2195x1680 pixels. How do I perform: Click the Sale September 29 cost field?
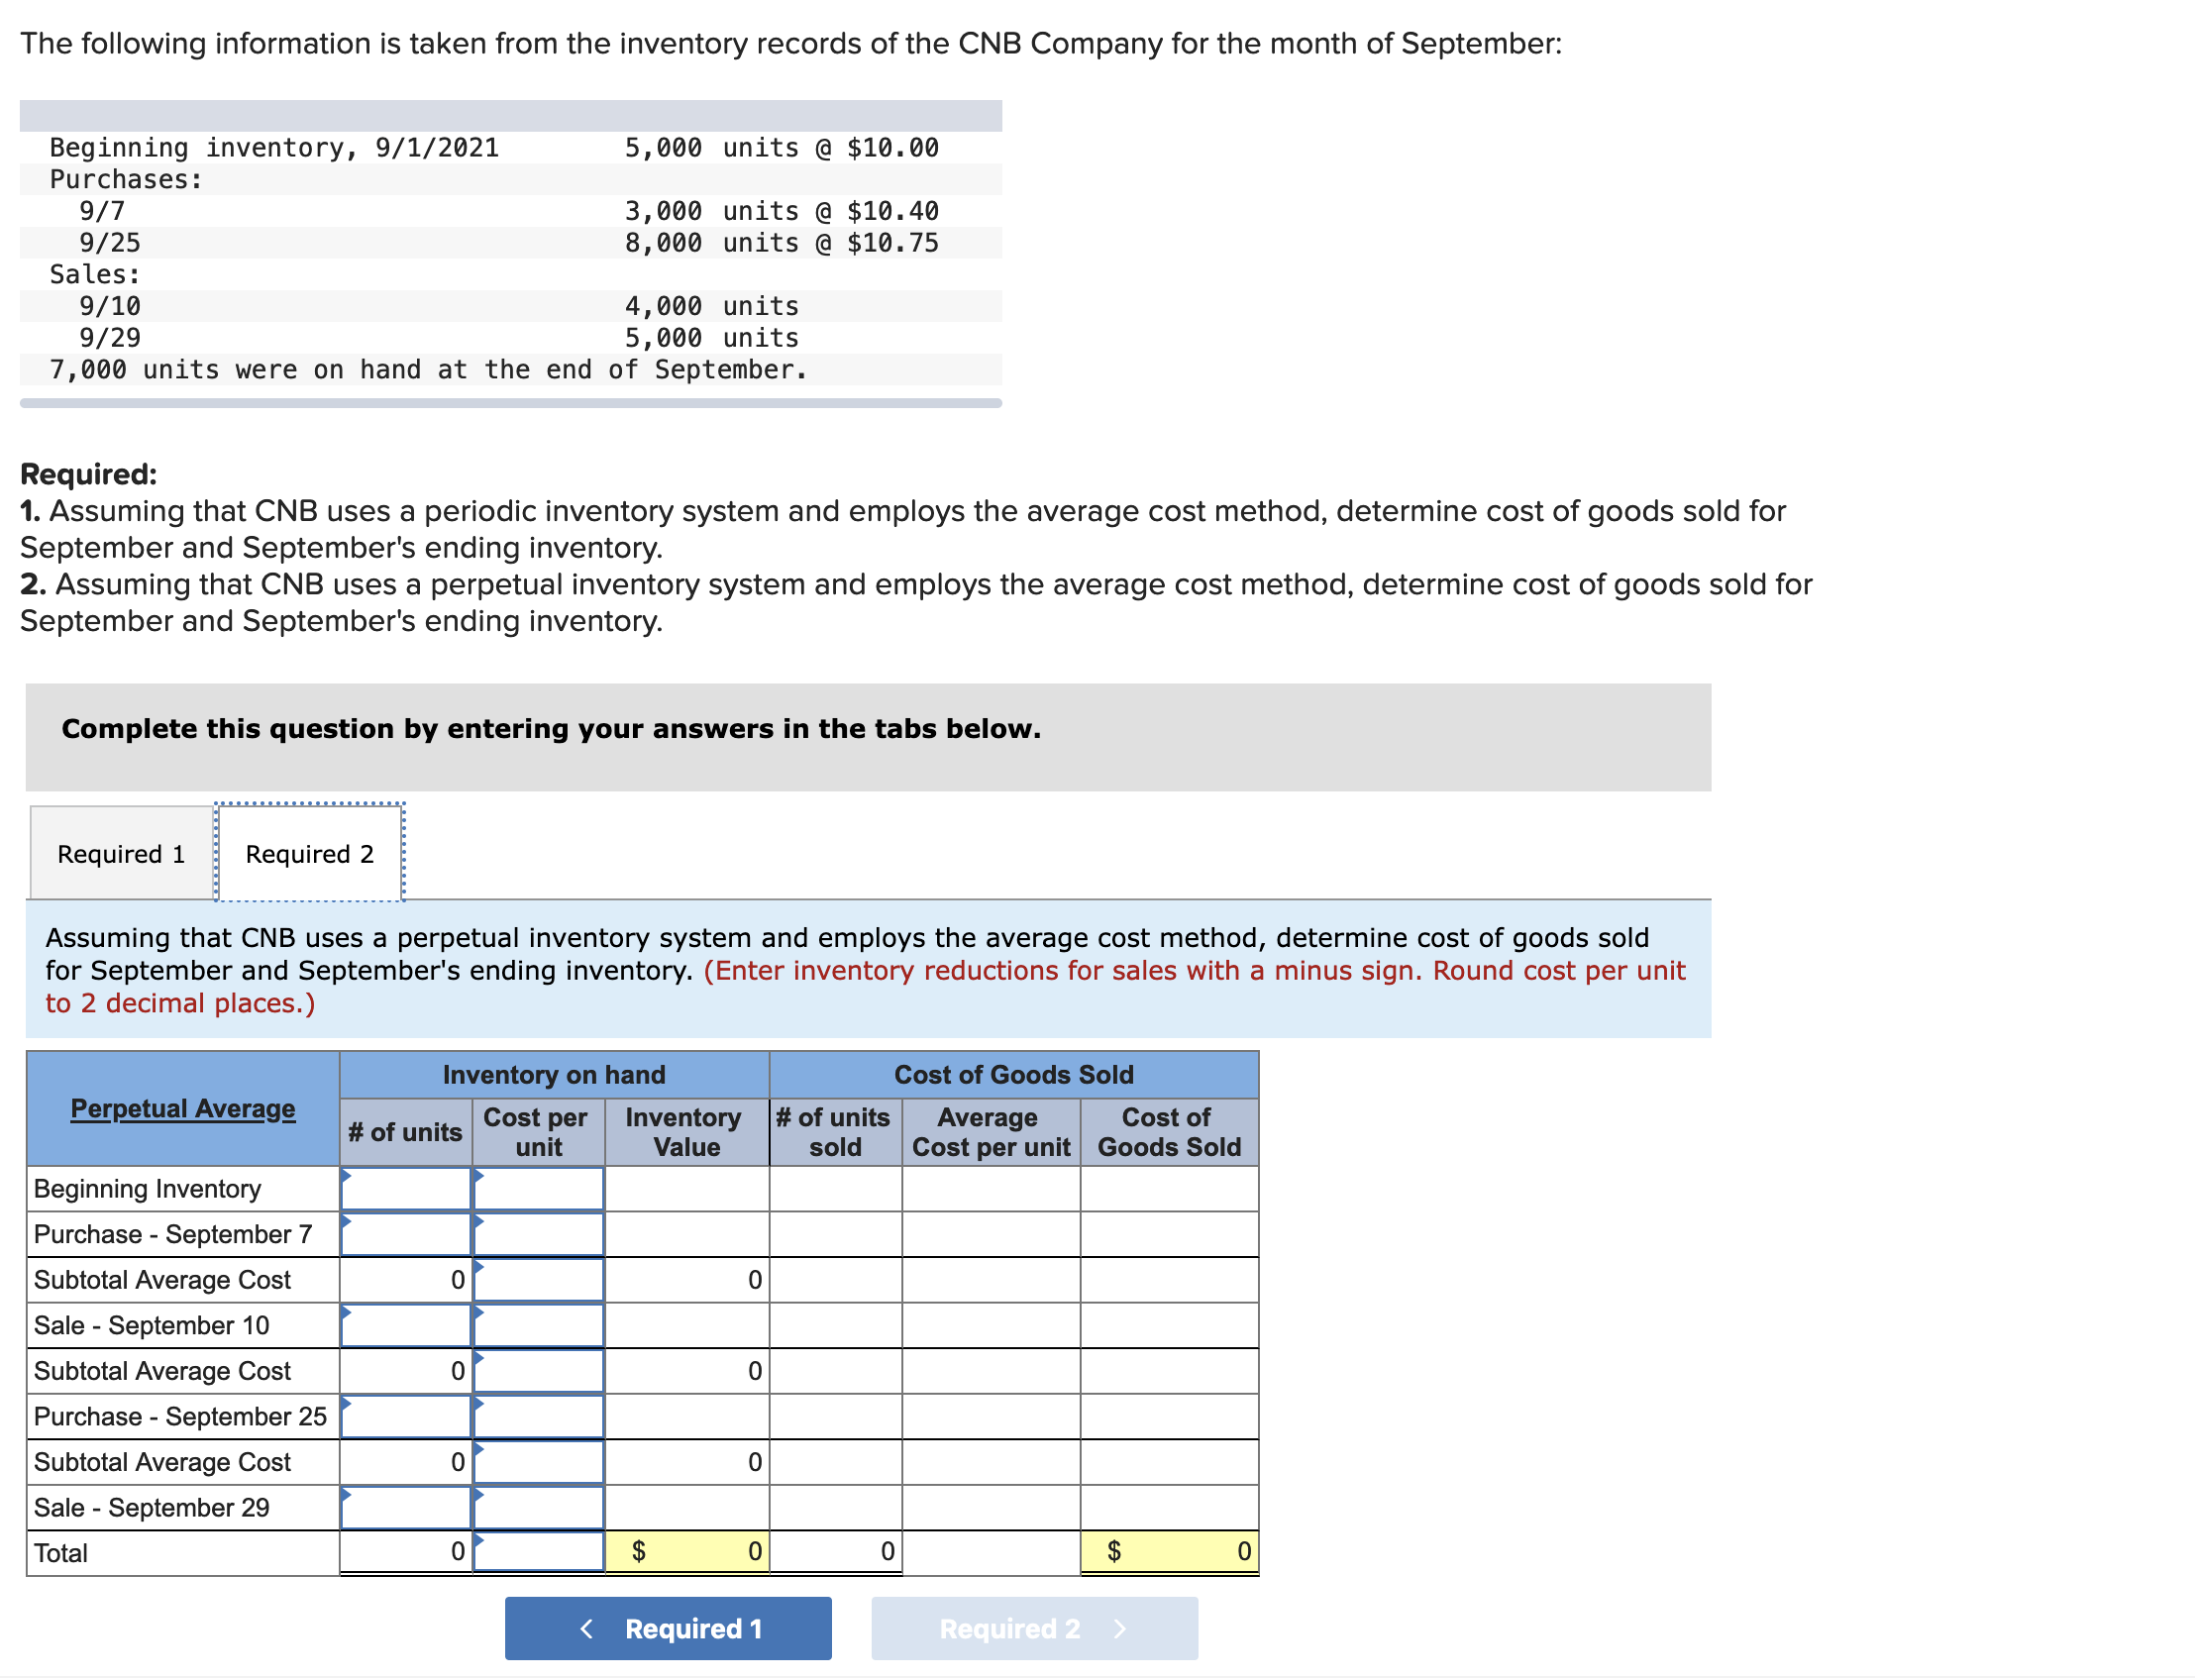click(537, 1507)
